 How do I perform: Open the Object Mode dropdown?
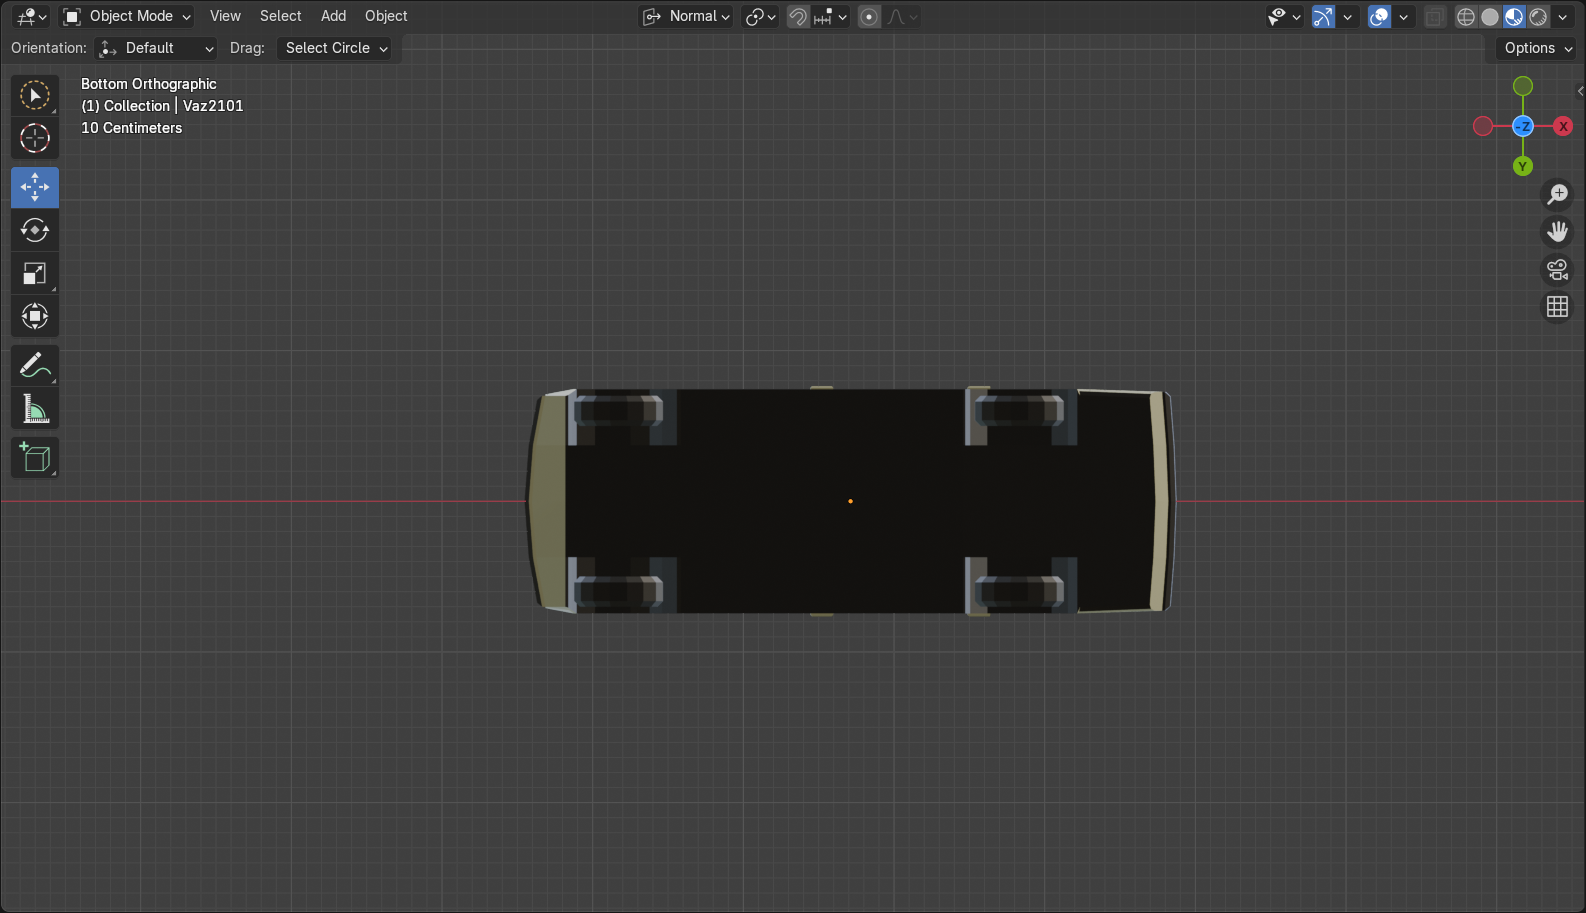(x=126, y=16)
